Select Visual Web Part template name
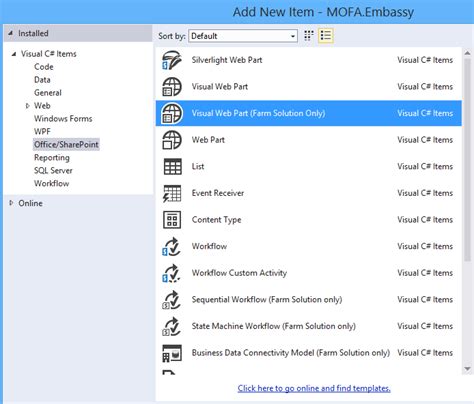The height and width of the screenshot is (404, 474). coord(220,87)
